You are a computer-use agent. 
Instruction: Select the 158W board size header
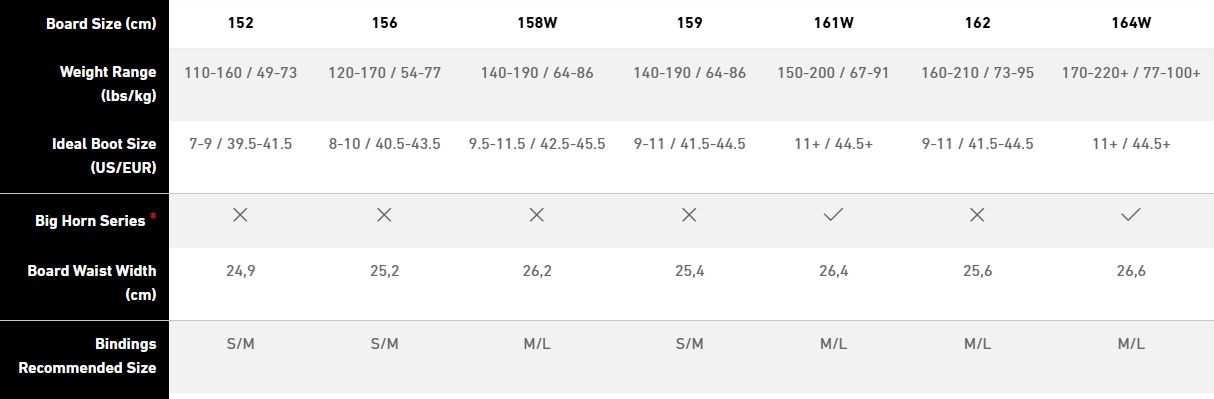[x=537, y=23]
